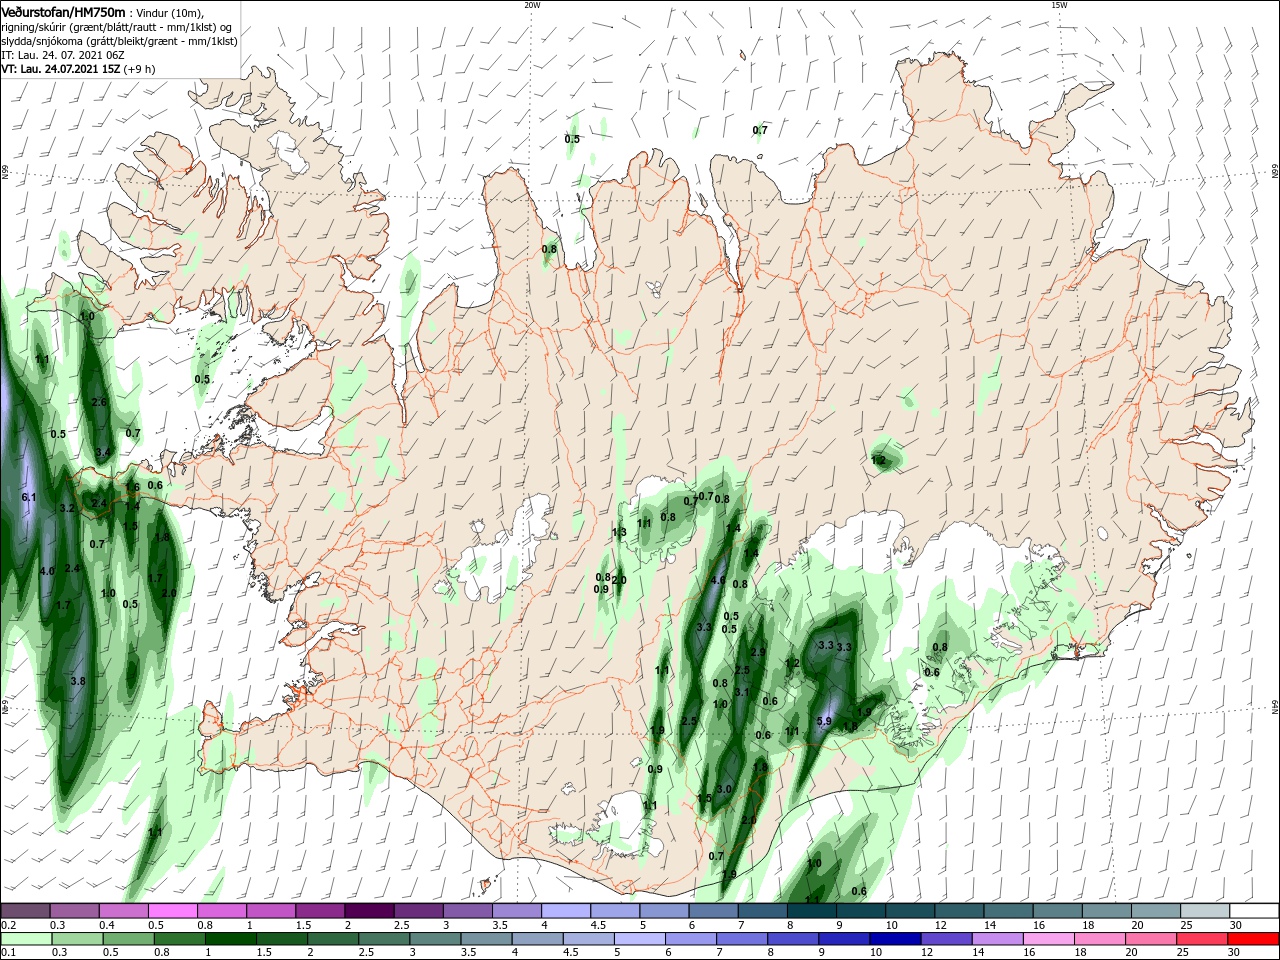Select the 'Vindur (10m)' header text
This screenshot has width=1280, height=960.
click(x=169, y=12)
